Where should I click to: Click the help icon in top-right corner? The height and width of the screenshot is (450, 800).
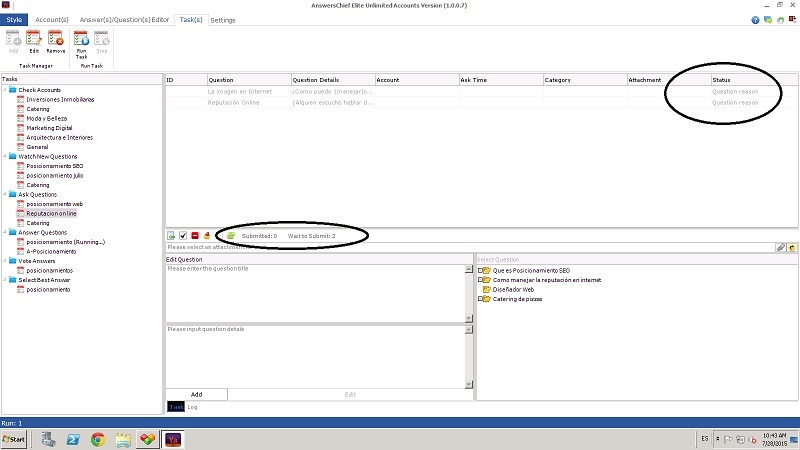tap(755, 20)
